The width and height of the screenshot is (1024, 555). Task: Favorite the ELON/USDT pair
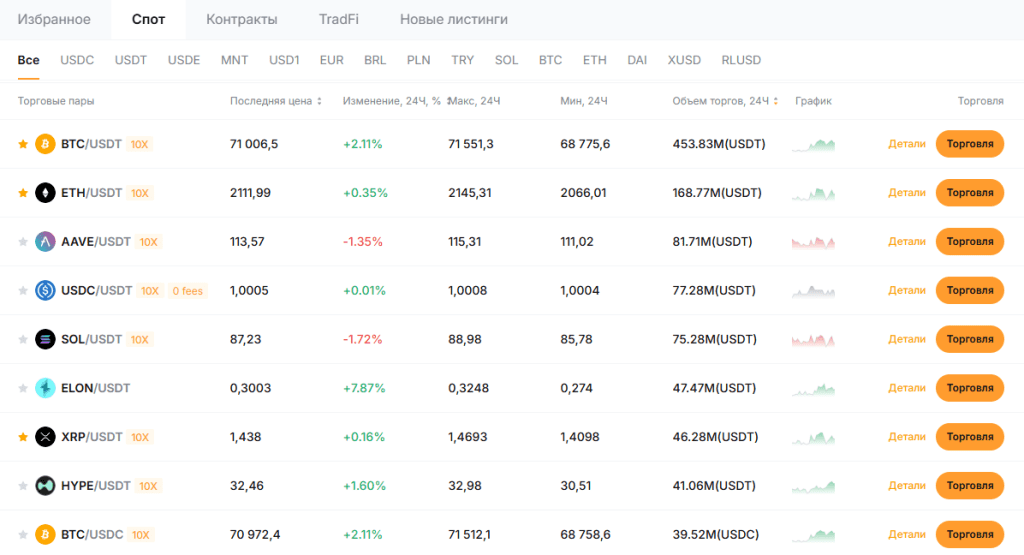[23, 388]
